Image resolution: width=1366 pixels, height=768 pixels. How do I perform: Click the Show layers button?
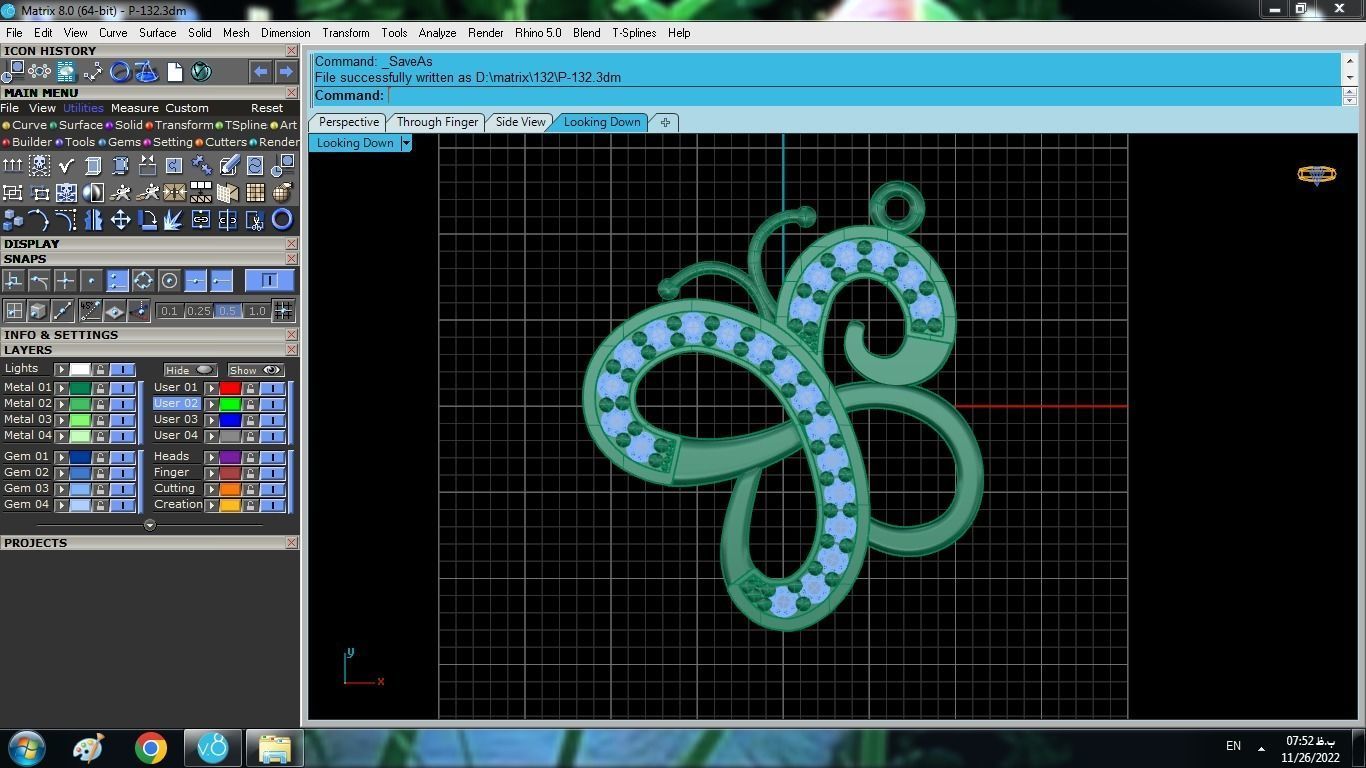[x=255, y=370]
